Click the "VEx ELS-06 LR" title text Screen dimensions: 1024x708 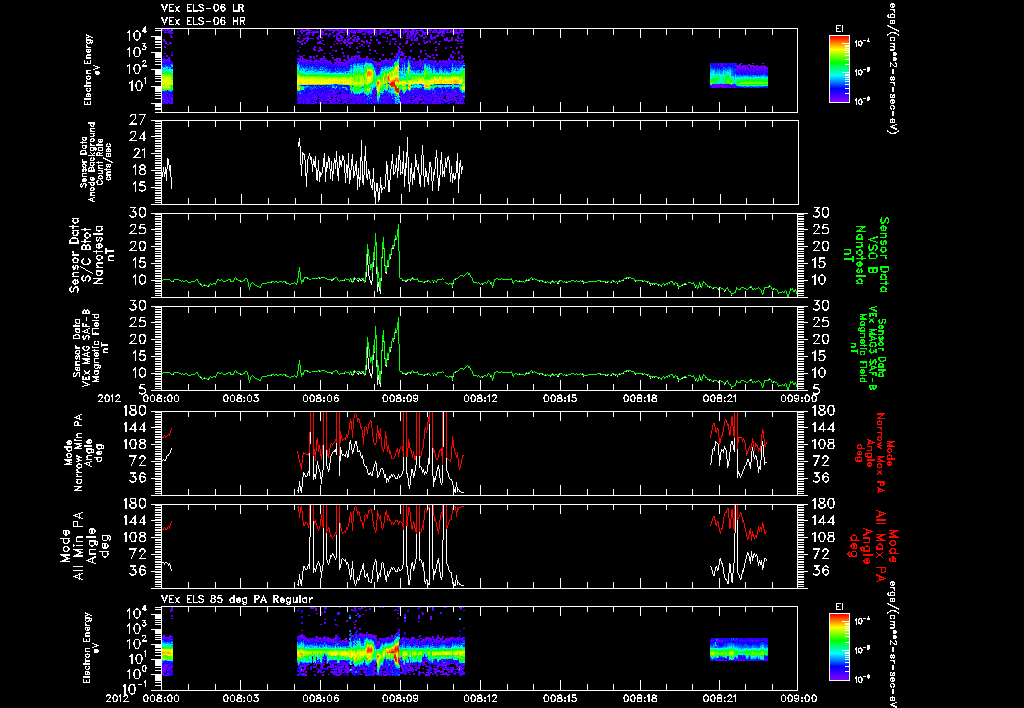202,8
